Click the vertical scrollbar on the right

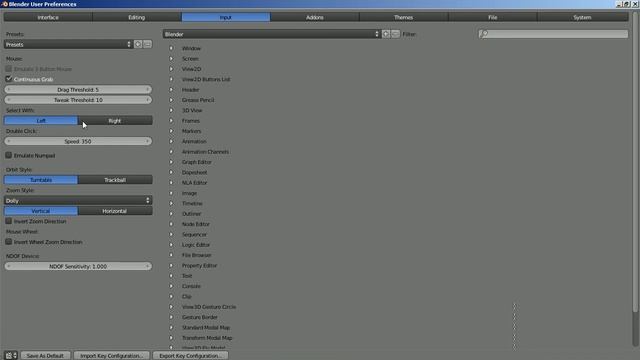(x=635, y=163)
